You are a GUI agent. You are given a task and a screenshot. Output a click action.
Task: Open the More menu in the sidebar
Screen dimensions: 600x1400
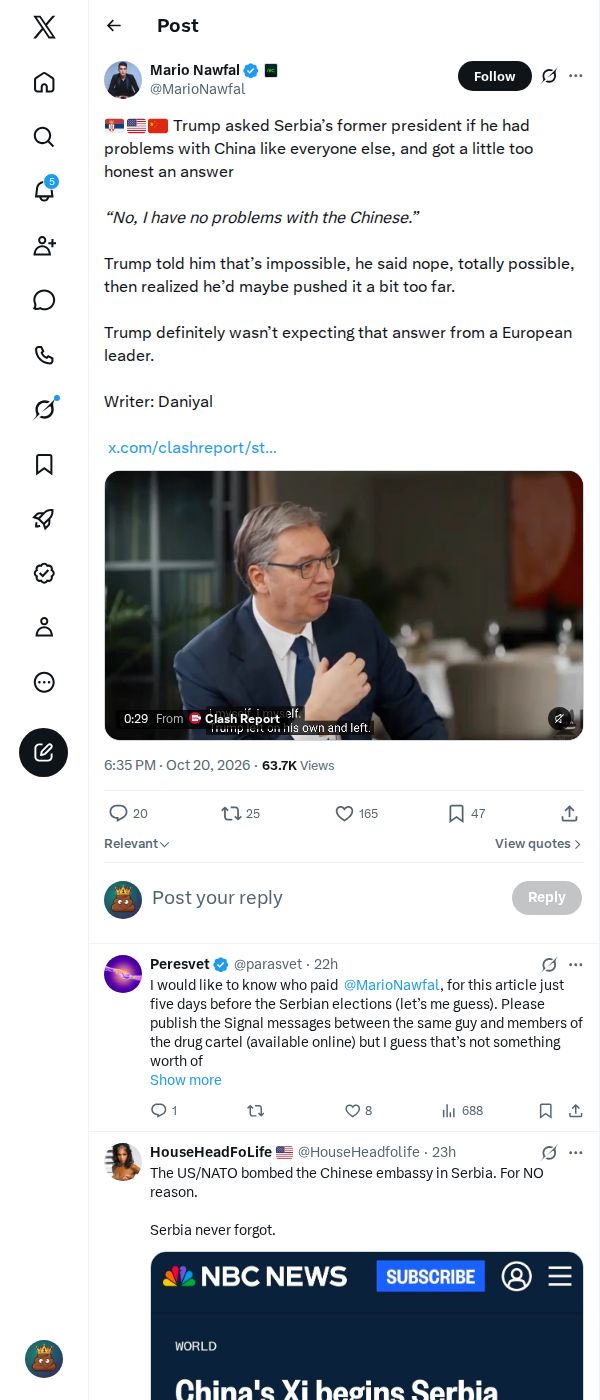point(44,682)
